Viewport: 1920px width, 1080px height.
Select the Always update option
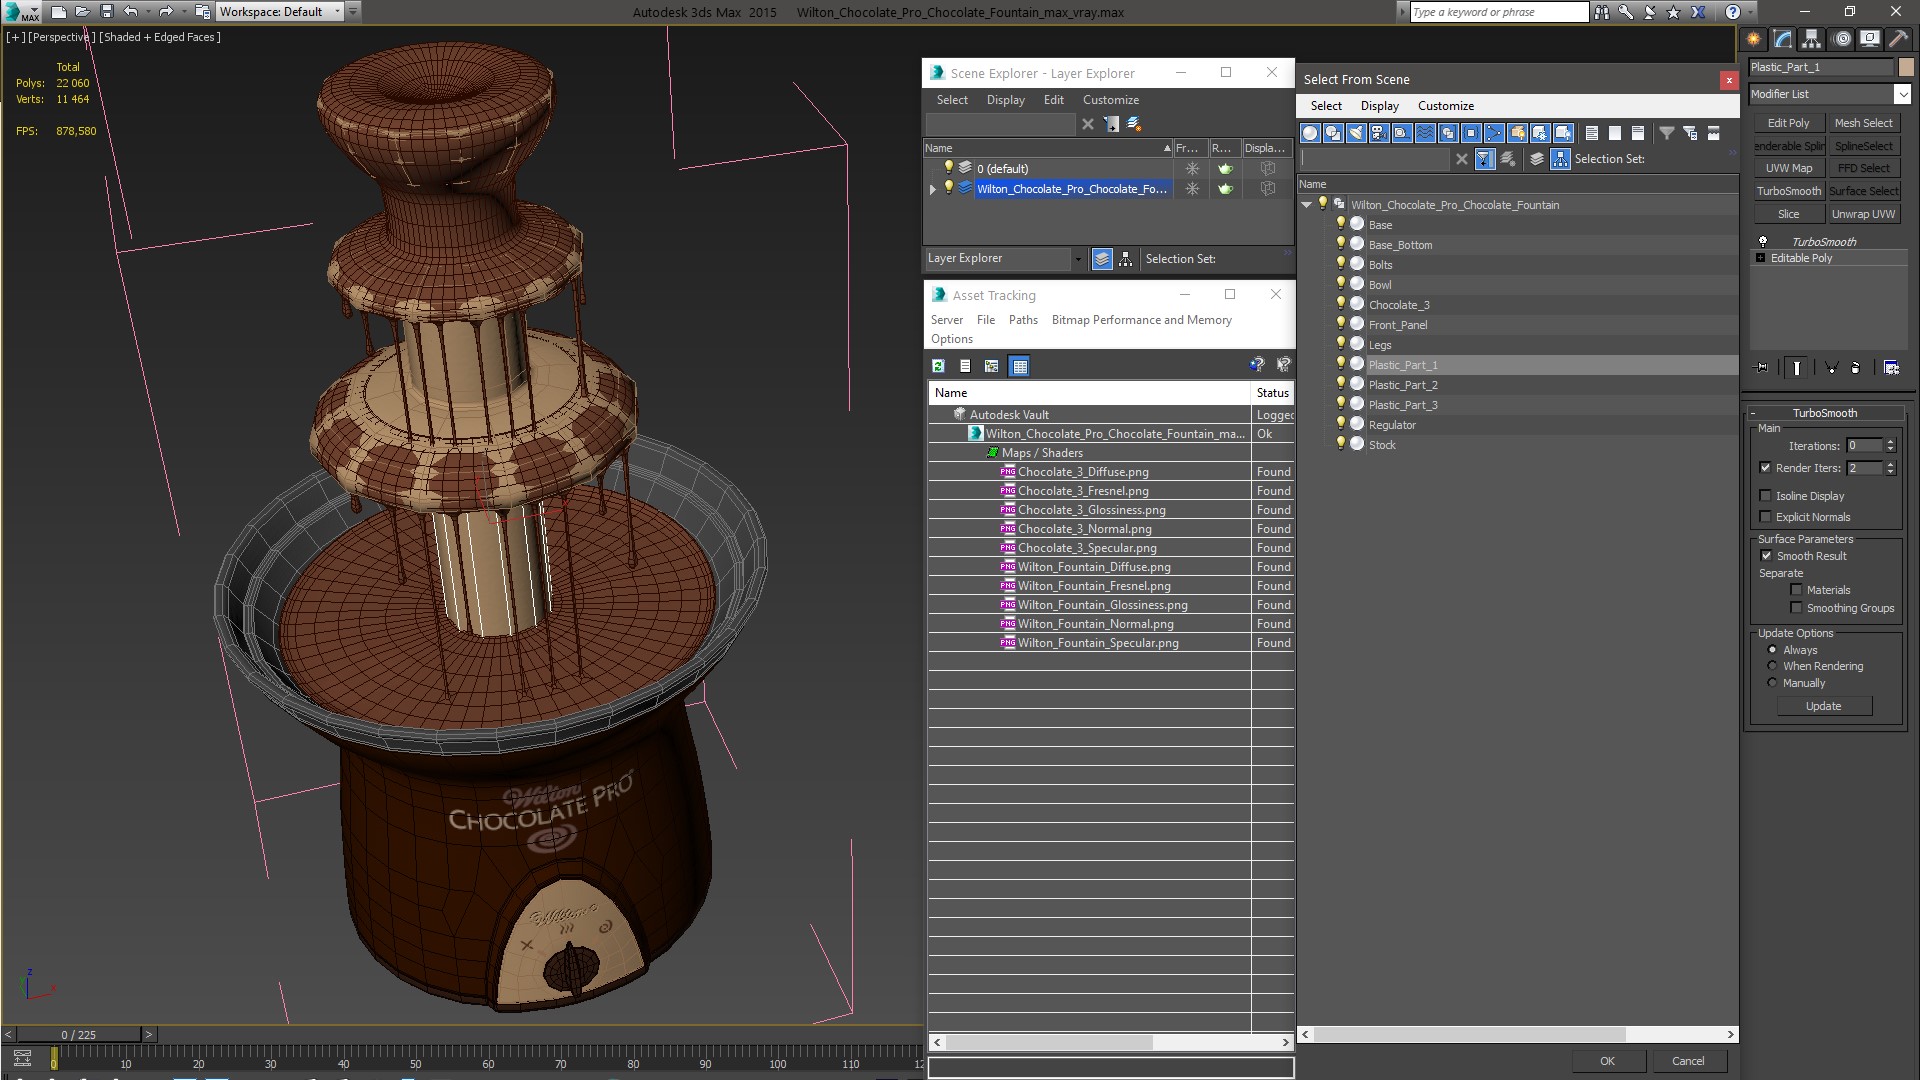tap(1773, 650)
